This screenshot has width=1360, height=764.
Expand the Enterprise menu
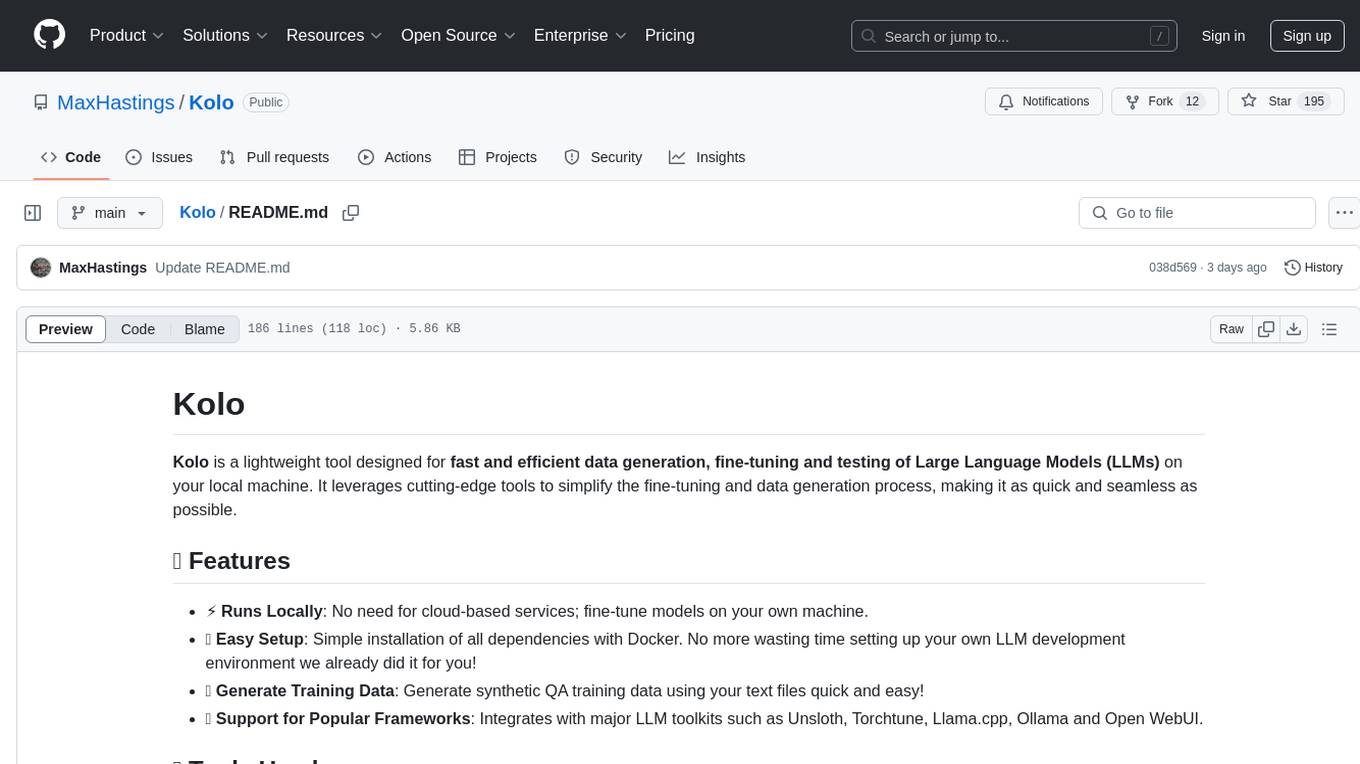pos(580,35)
